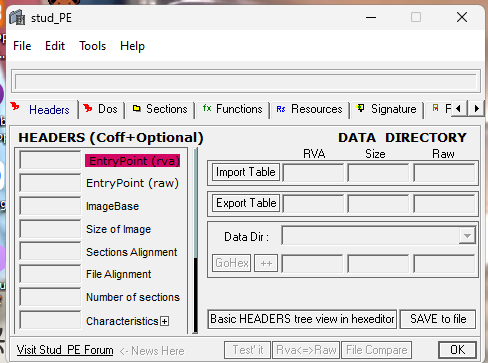Click the red icon on Headers tab
The height and width of the screenshot is (363, 488).
15,107
